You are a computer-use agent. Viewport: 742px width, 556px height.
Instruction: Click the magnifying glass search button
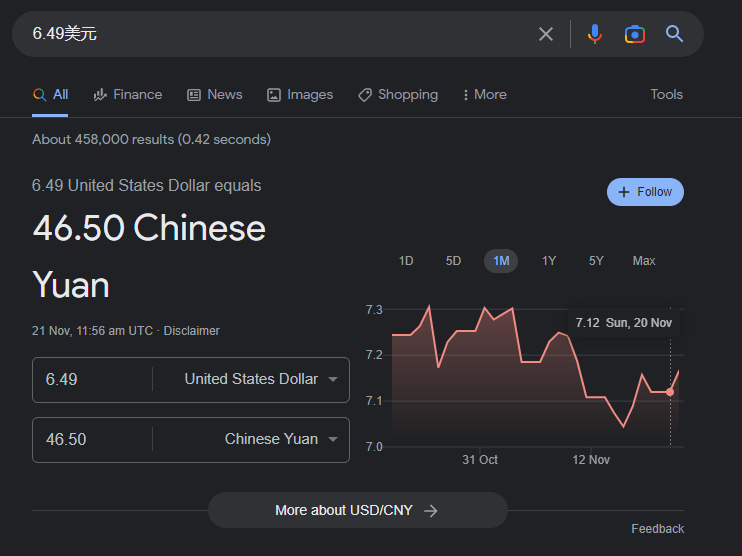coord(675,34)
